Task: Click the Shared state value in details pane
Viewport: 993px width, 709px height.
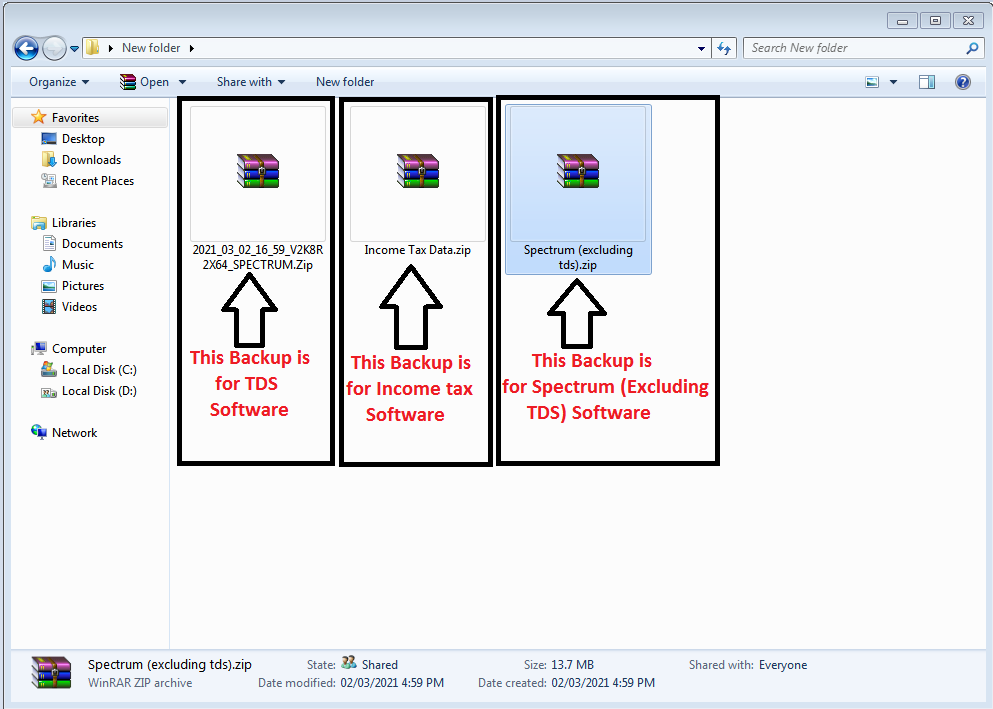Action: [x=379, y=665]
